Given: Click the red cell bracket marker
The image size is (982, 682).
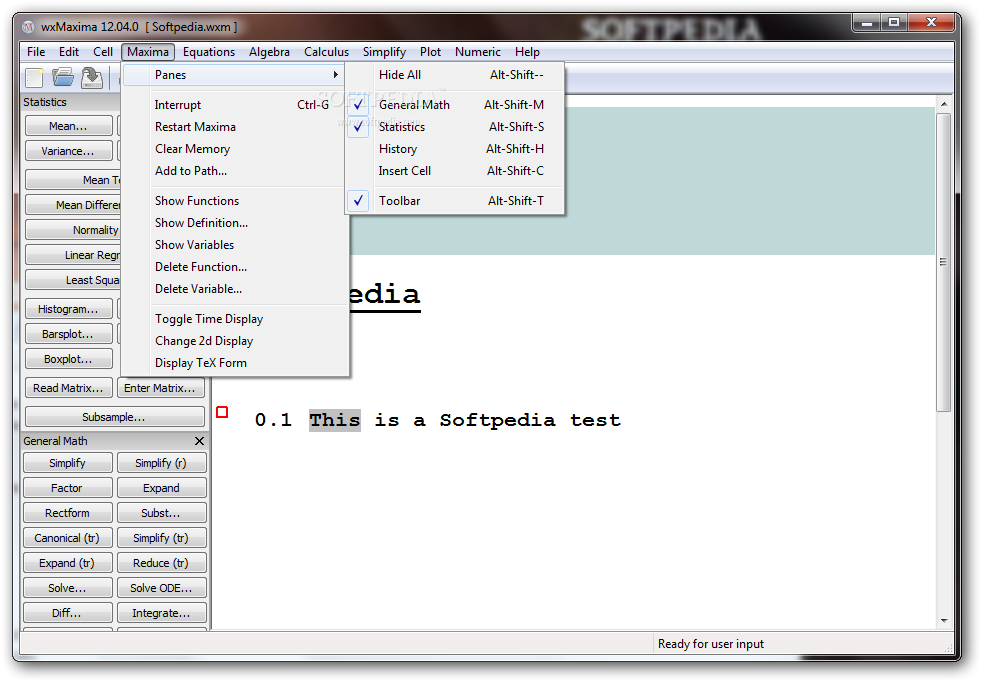Looking at the screenshot, I should (x=222, y=412).
